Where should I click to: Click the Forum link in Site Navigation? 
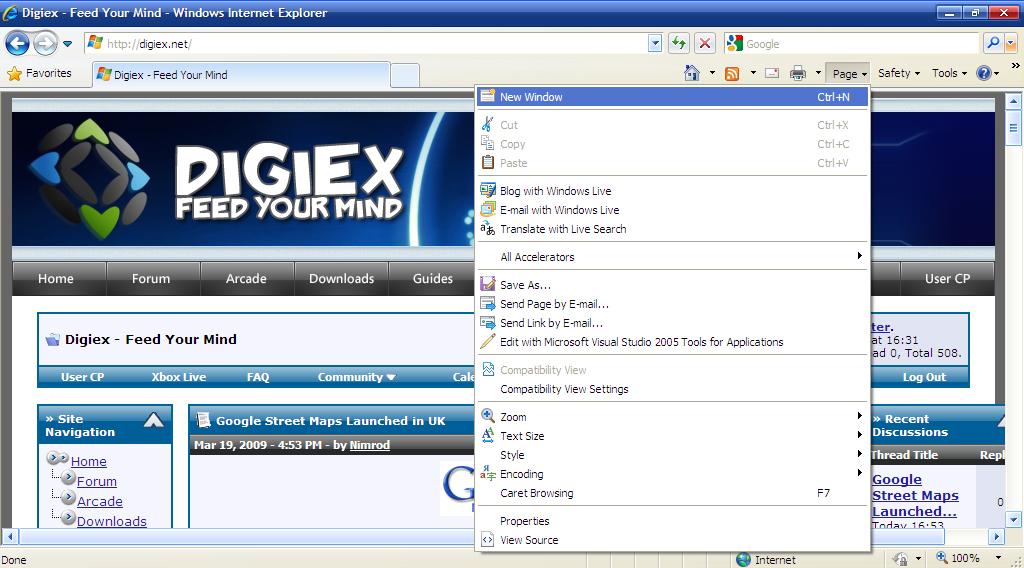coord(97,481)
